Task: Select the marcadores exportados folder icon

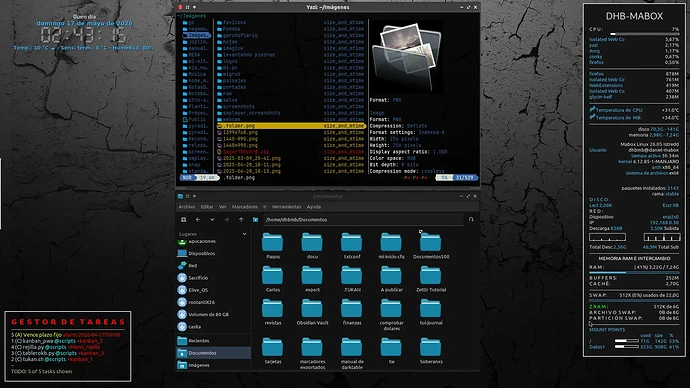Action: (x=312, y=347)
